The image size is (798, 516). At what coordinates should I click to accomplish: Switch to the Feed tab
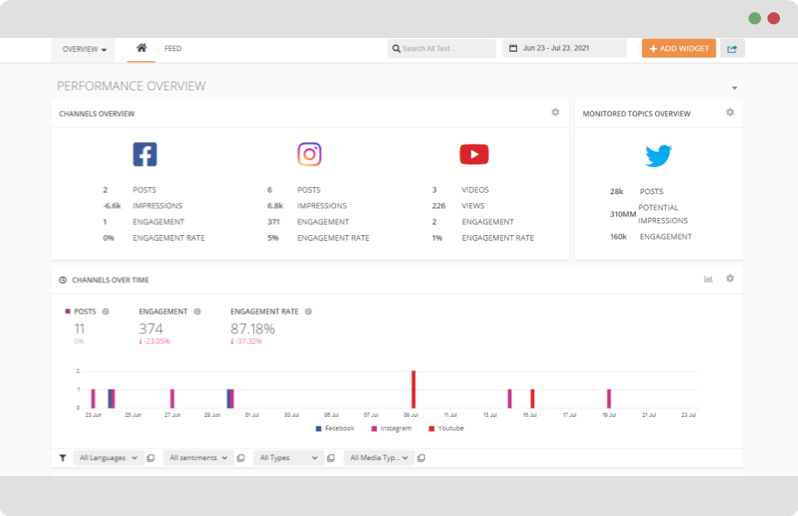(x=173, y=48)
